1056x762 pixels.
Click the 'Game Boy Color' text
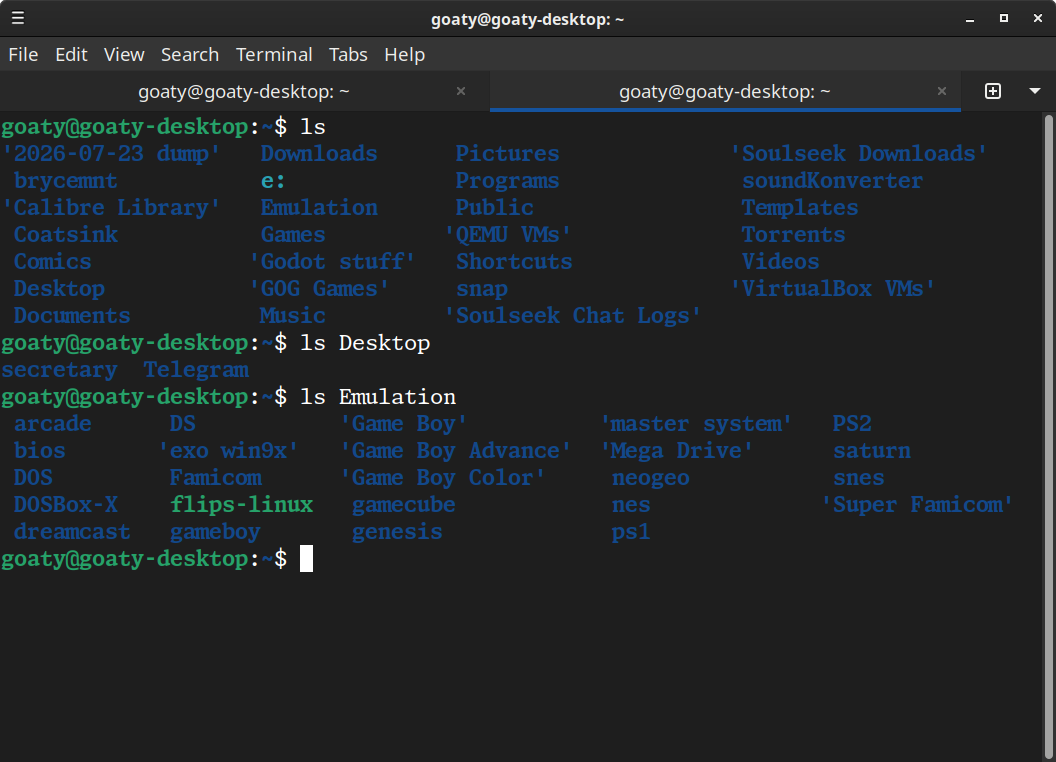442,477
